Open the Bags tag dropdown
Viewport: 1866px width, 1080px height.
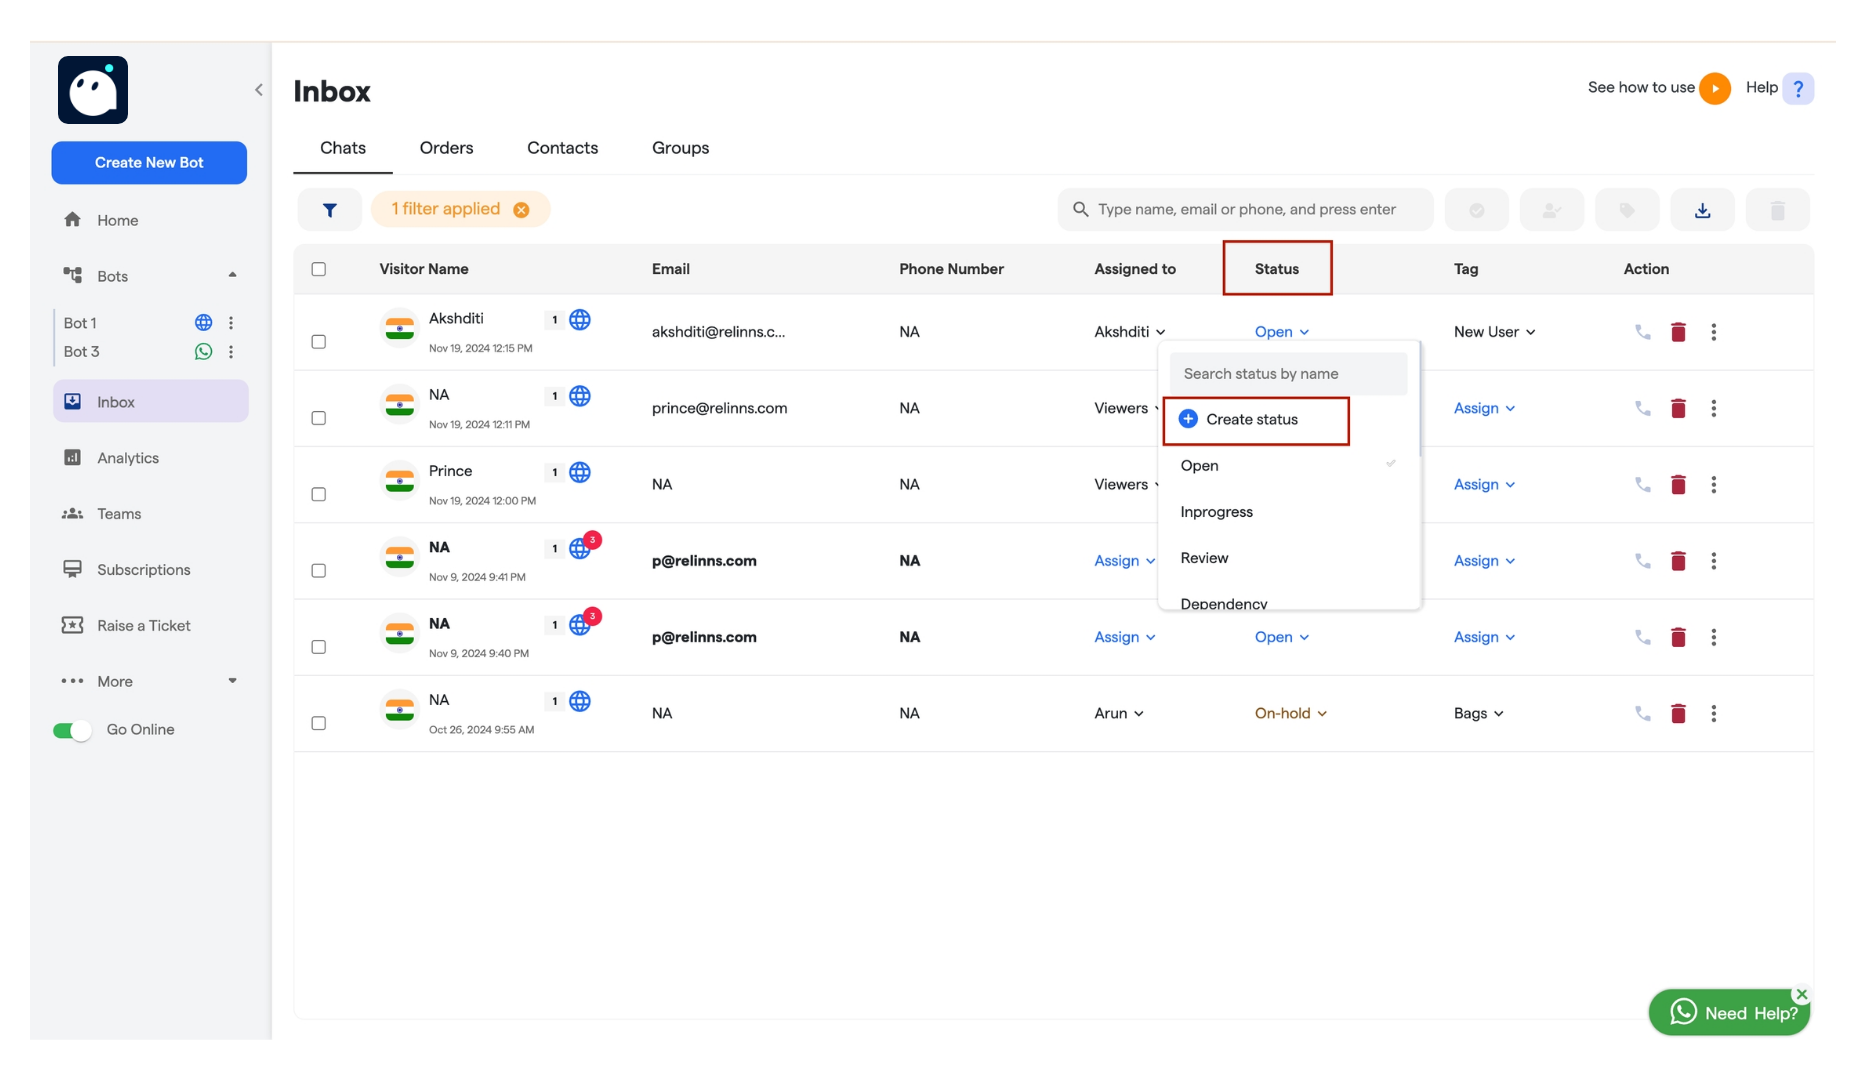(1478, 714)
